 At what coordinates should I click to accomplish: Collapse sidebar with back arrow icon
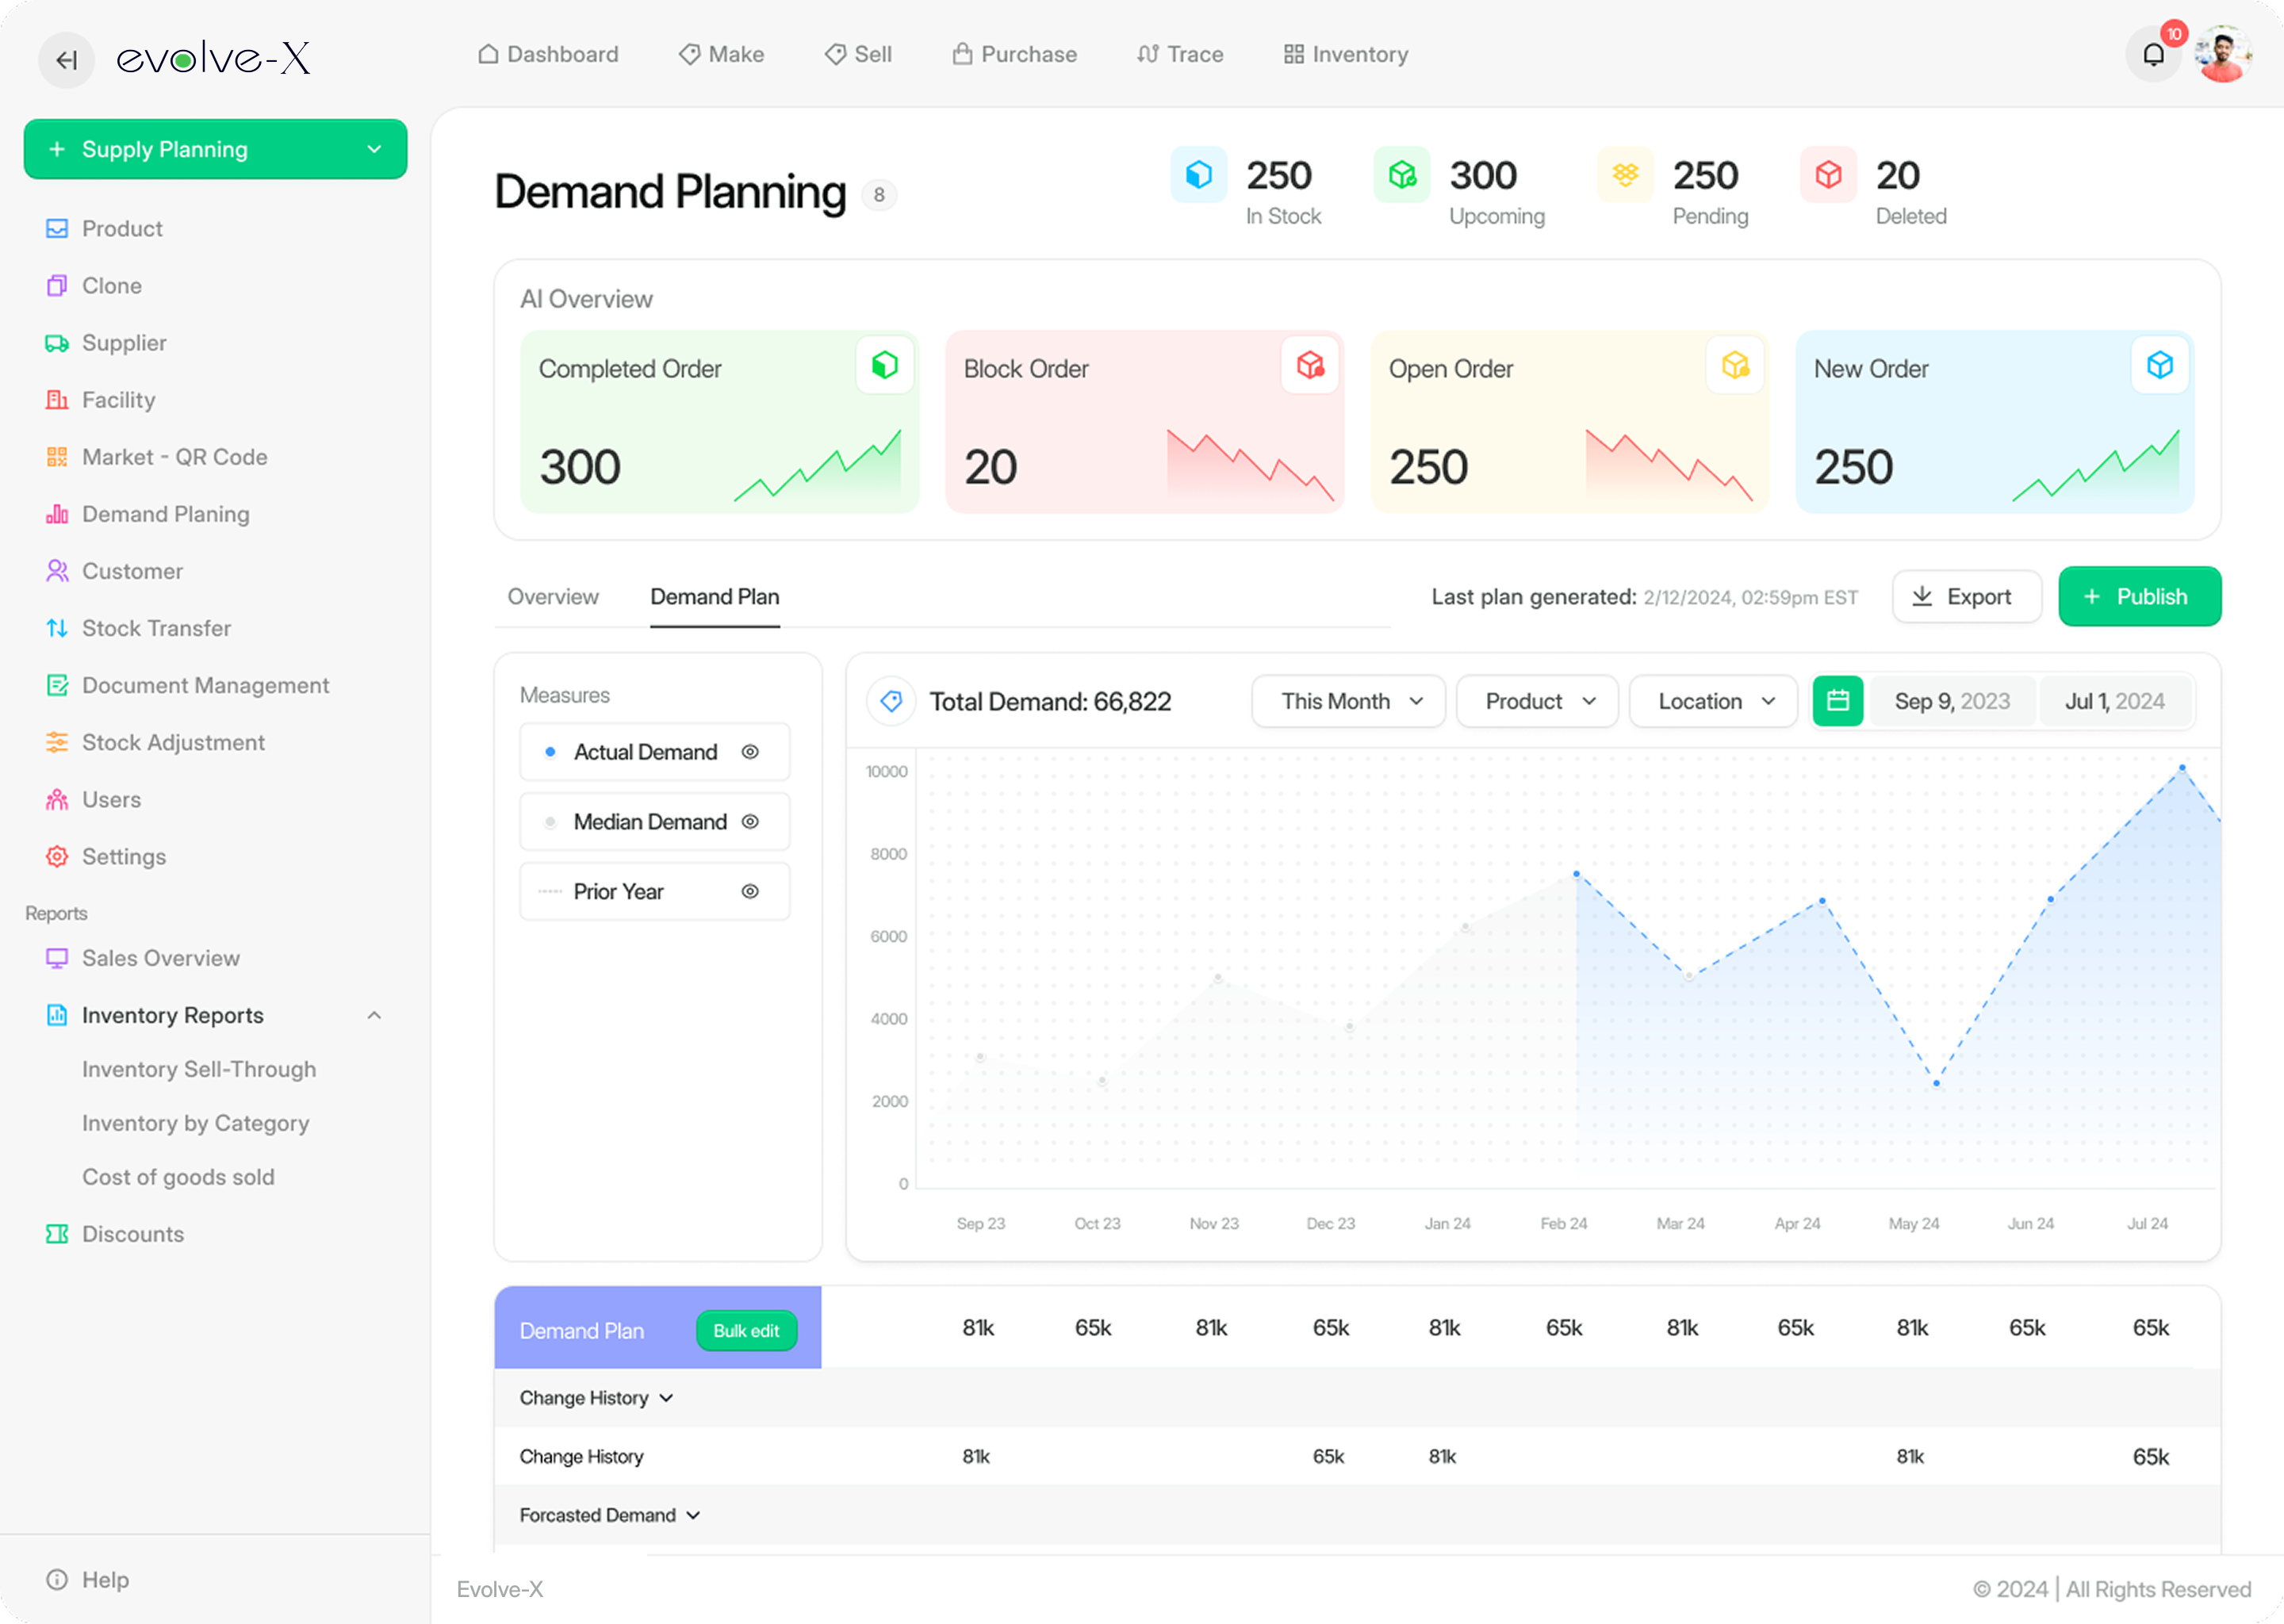[x=67, y=60]
